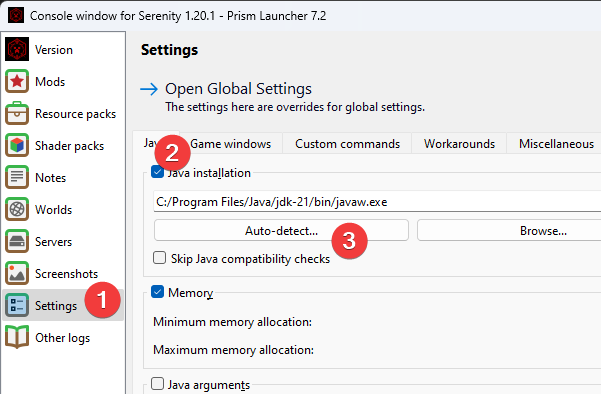Select the Worlds sidebar label

(54, 210)
